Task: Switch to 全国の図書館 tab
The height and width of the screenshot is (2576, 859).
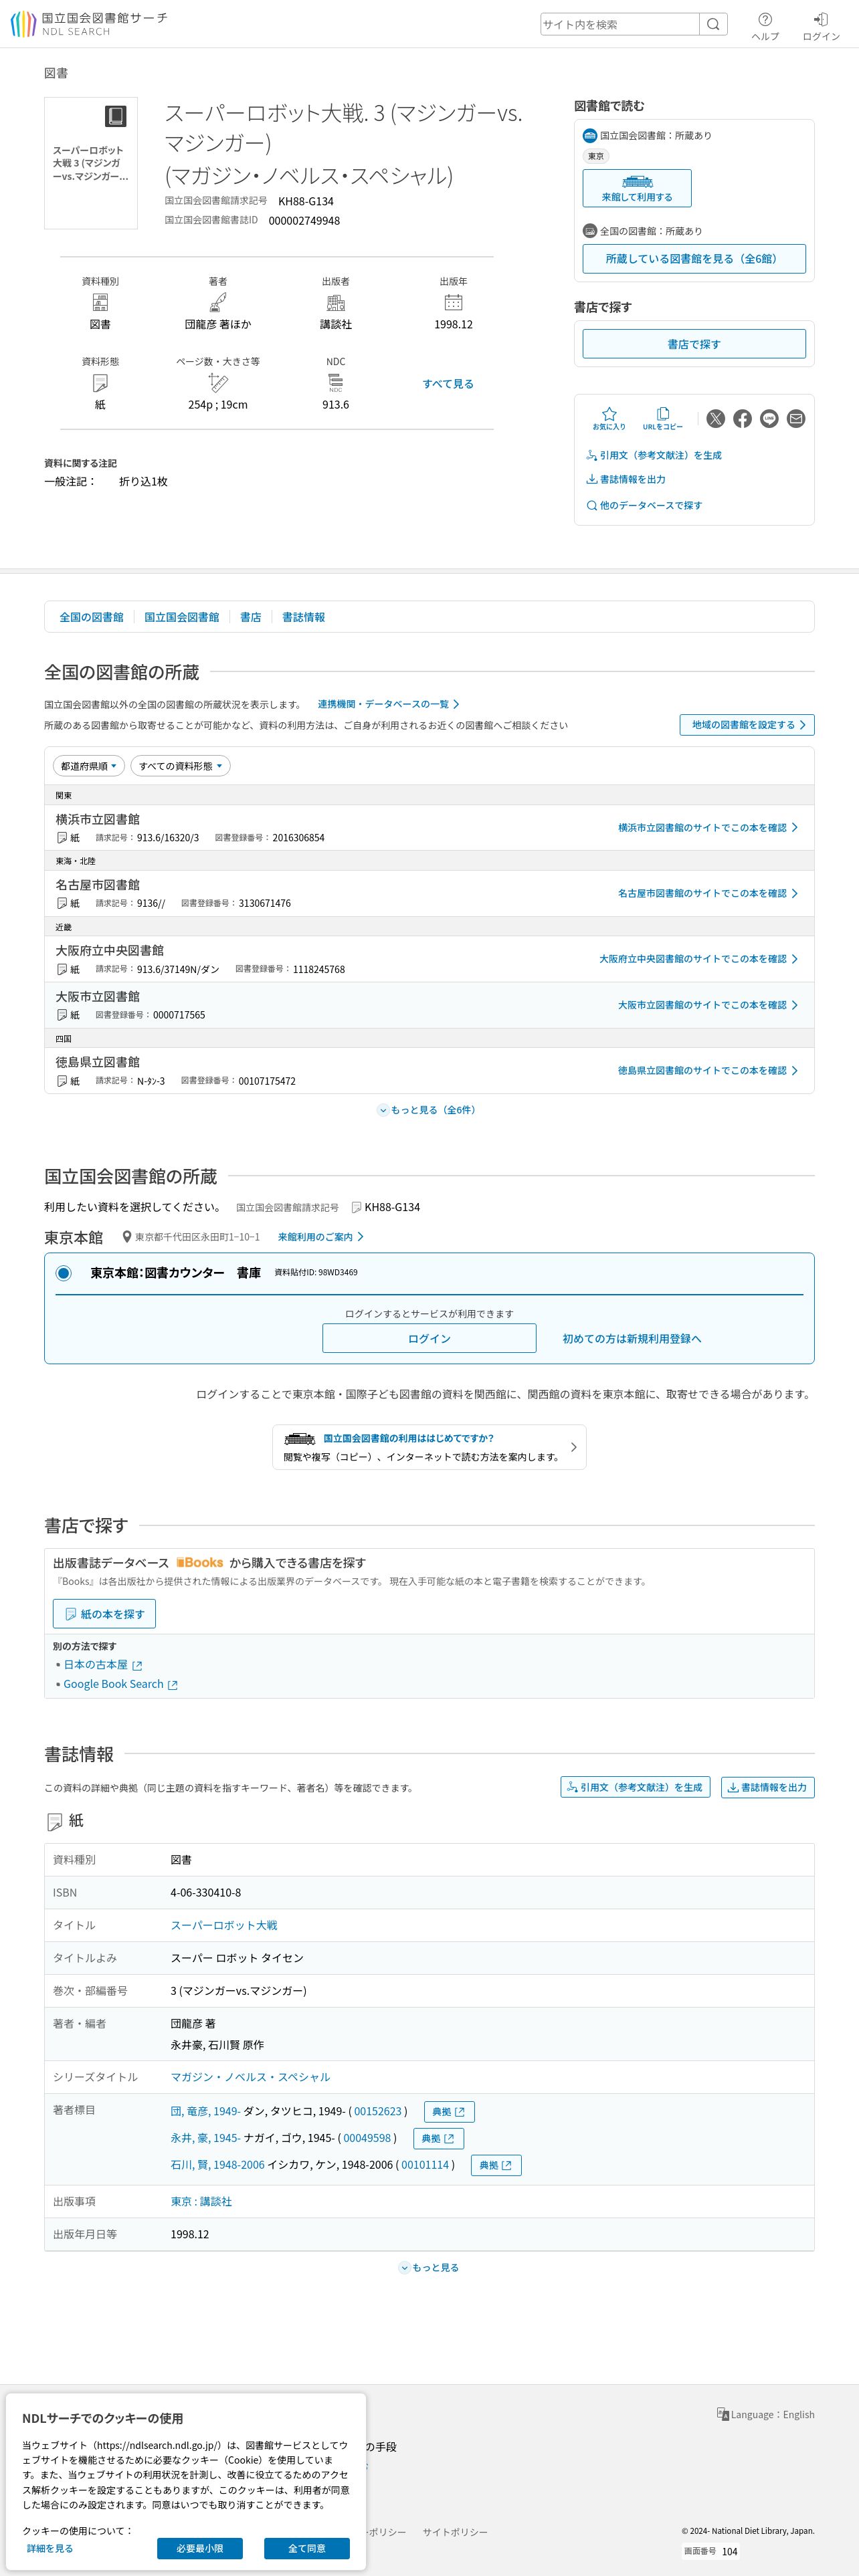Action: (91, 617)
